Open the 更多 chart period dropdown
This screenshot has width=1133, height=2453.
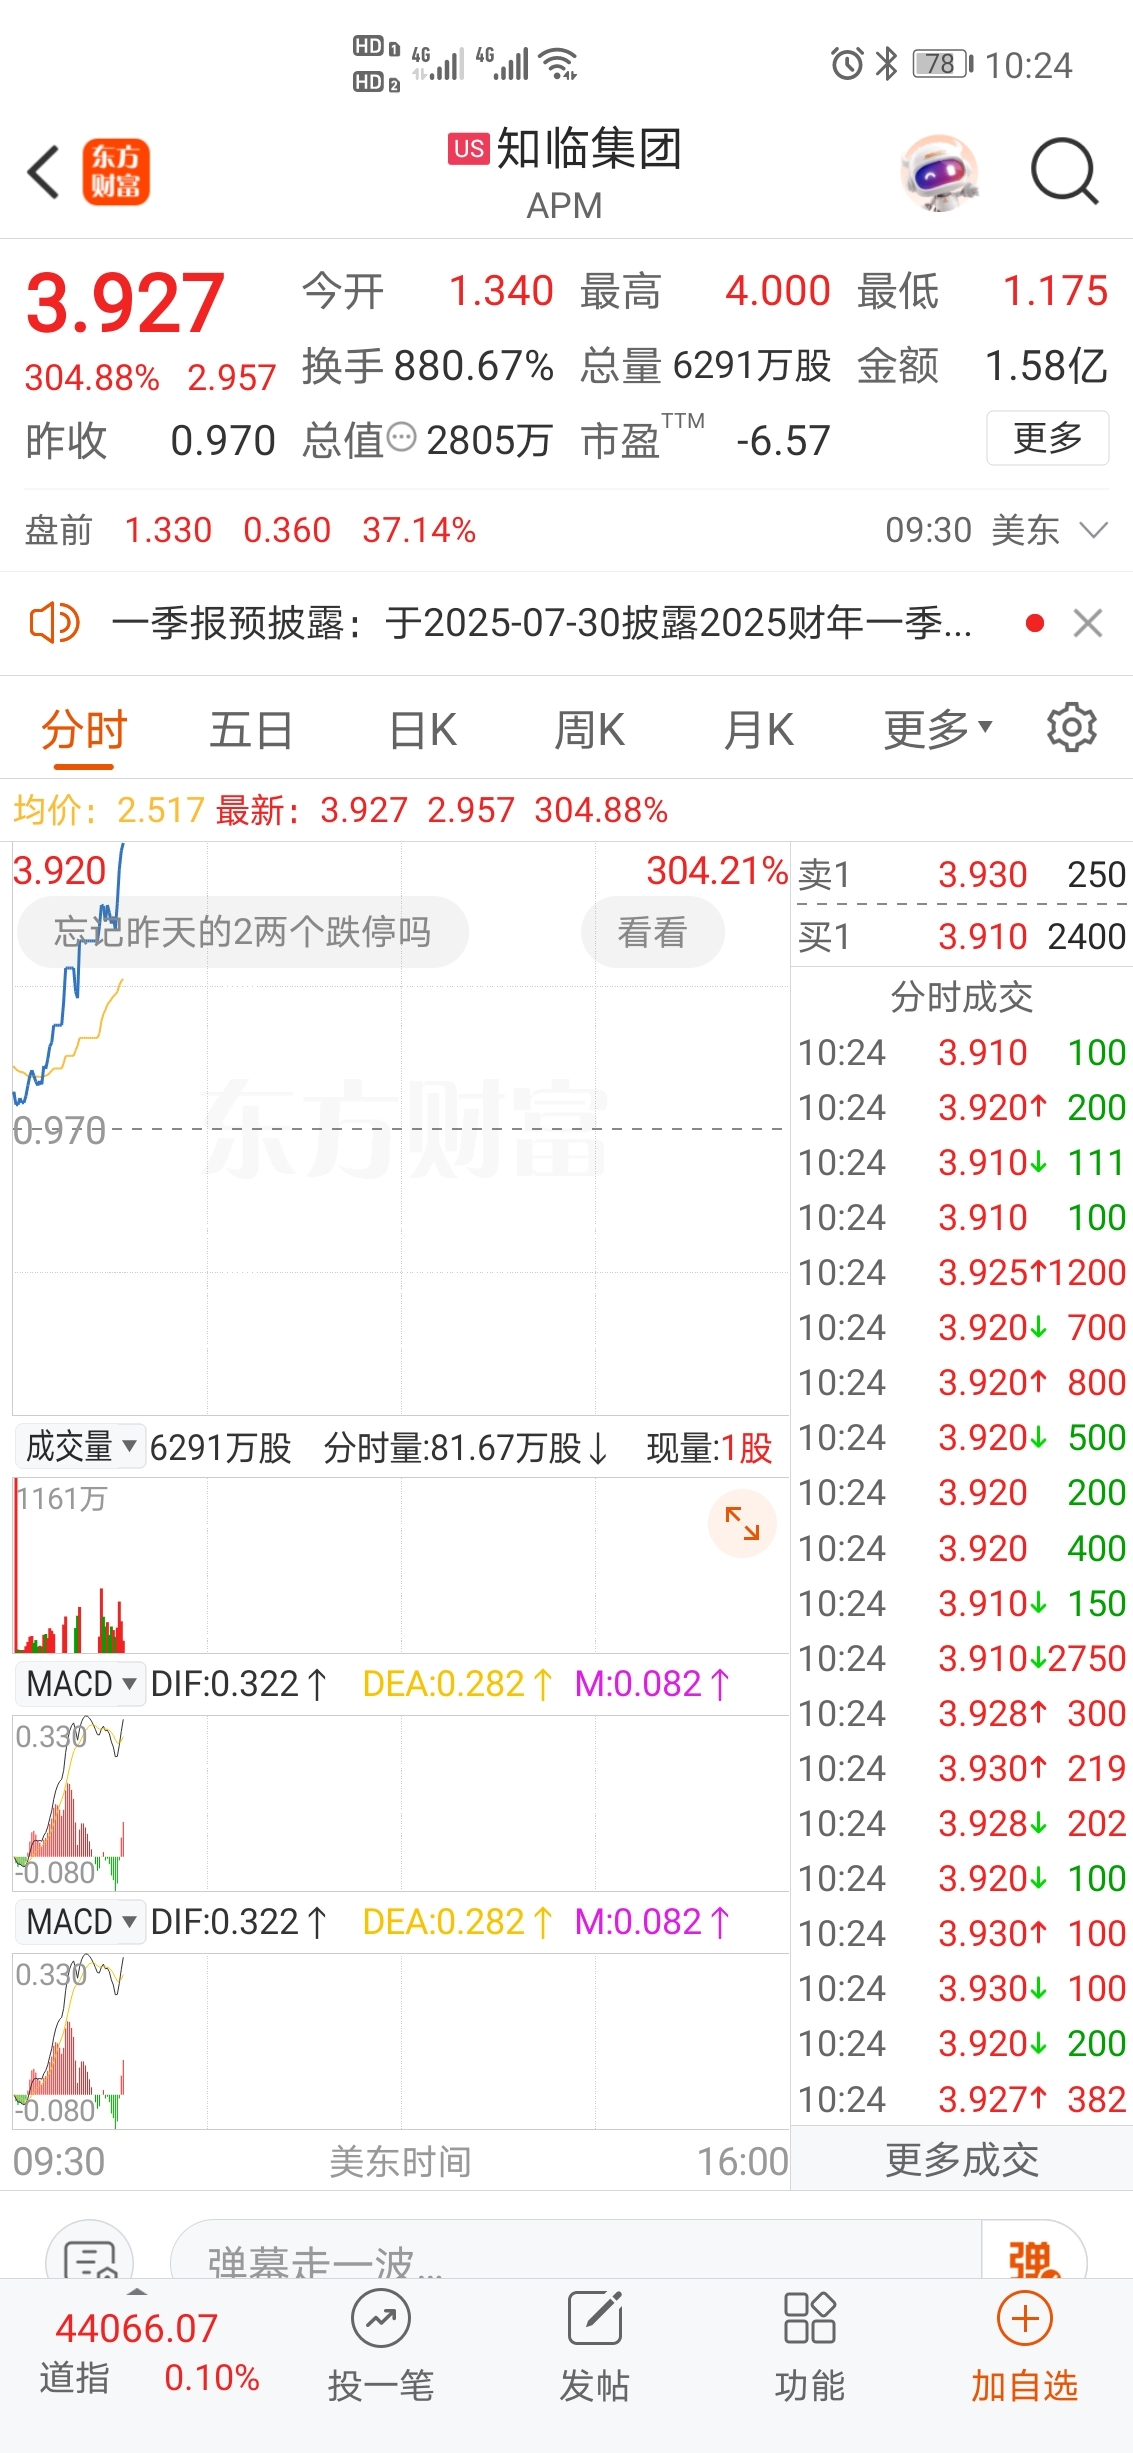(x=938, y=729)
